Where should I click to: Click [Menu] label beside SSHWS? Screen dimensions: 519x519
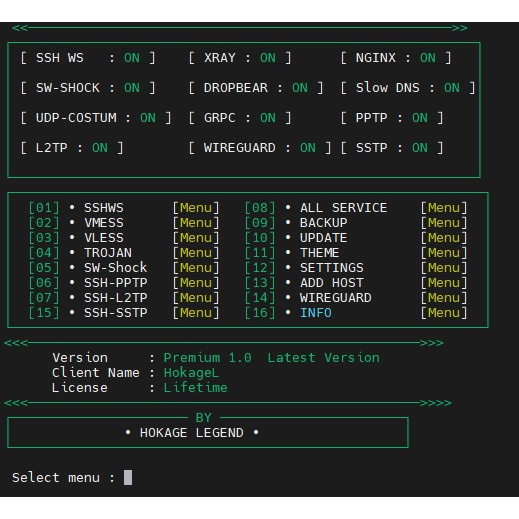(196, 208)
